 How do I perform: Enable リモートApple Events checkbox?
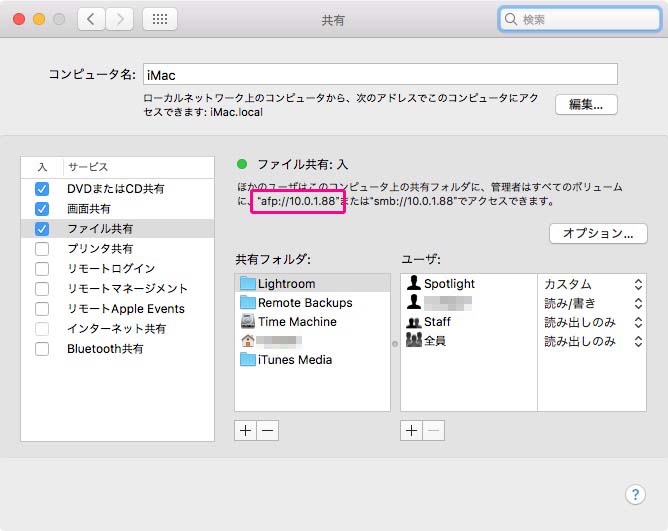[42, 309]
